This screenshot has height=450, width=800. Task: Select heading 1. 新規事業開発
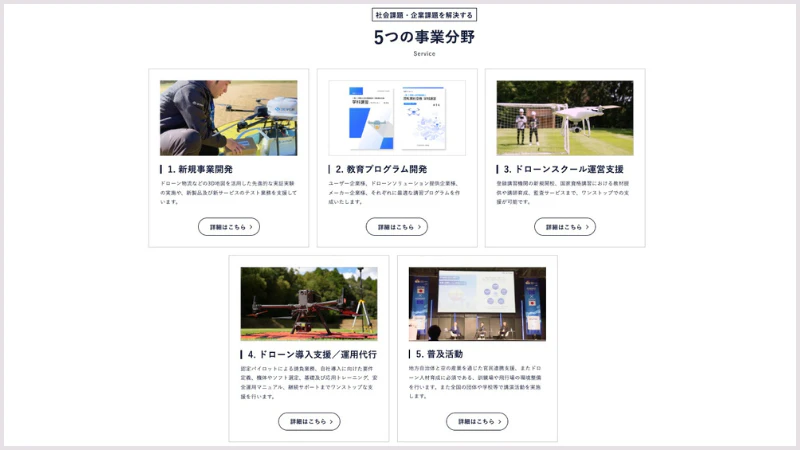(199, 169)
